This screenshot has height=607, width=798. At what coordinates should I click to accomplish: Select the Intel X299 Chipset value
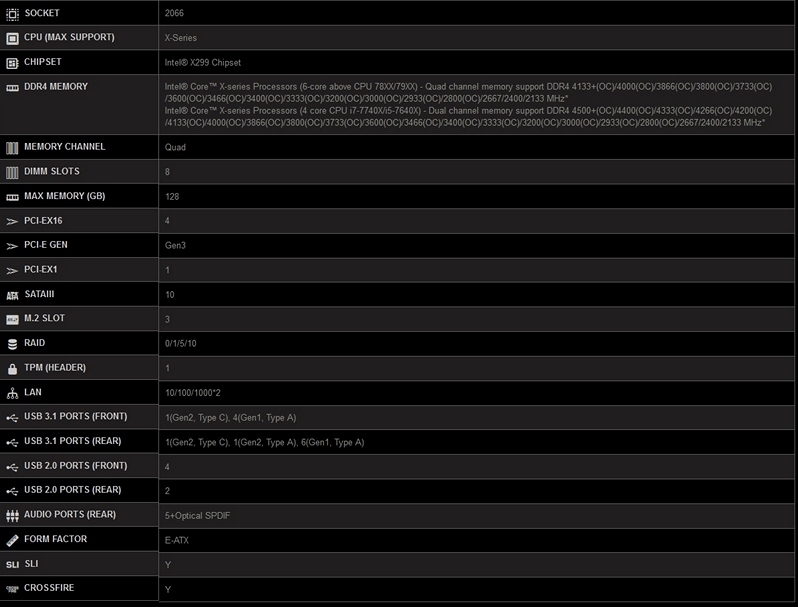[x=203, y=63]
